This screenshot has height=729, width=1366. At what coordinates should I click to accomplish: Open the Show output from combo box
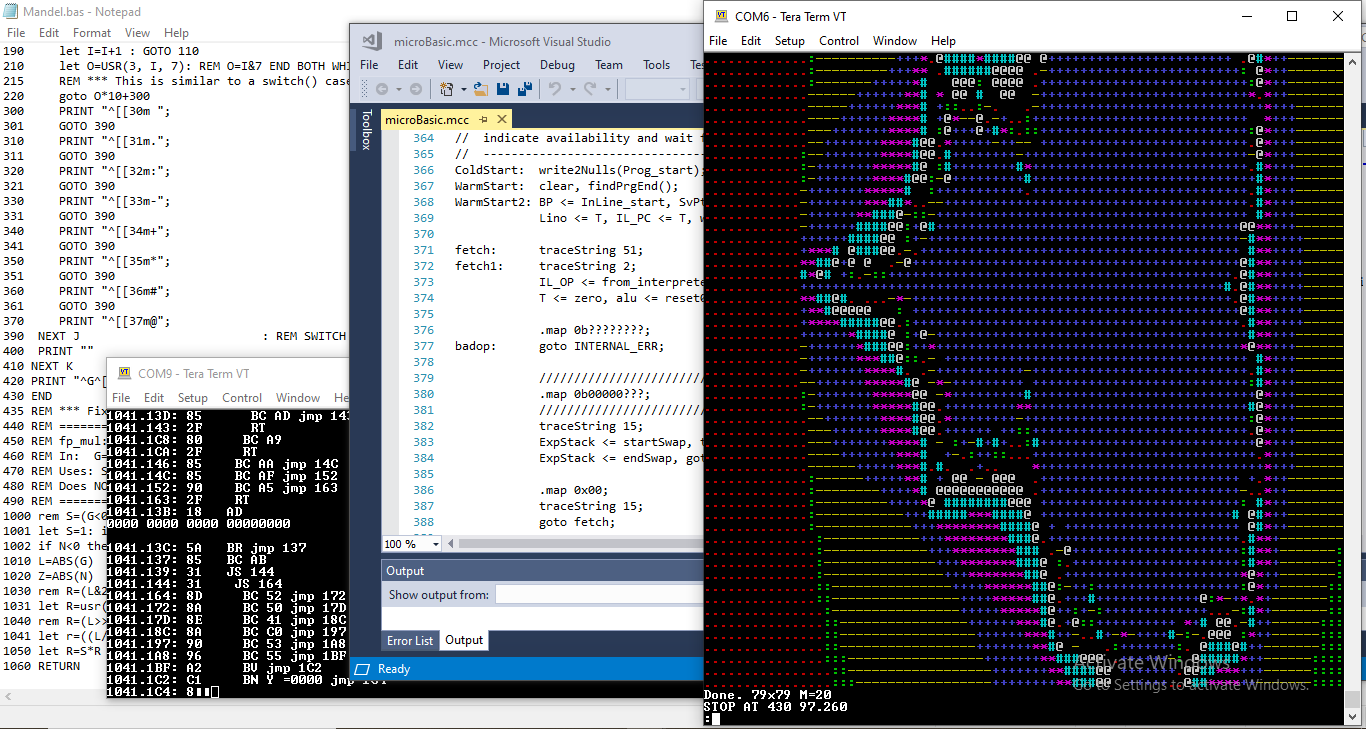600,594
